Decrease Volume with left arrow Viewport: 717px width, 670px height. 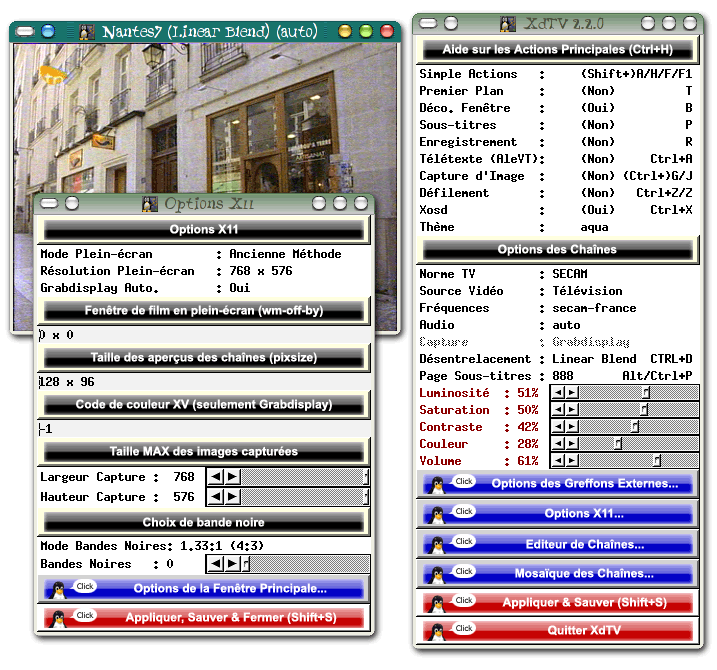coord(559,461)
